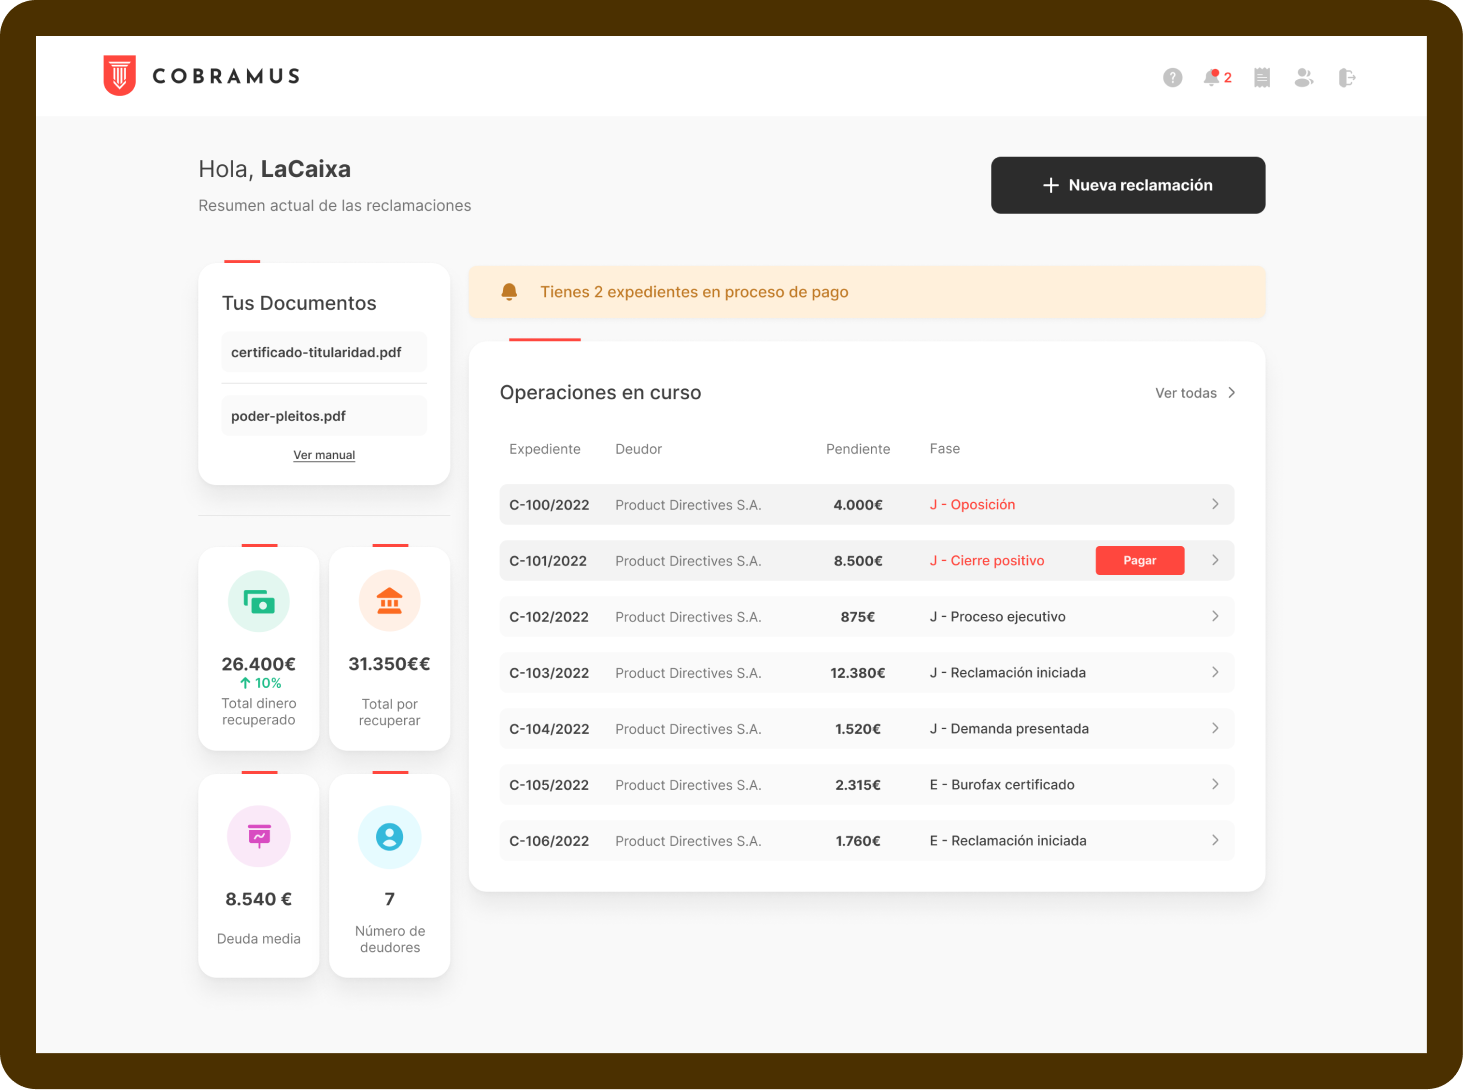The height and width of the screenshot is (1090, 1463).
Task: Click the 8.540 € Deuda media value
Action: tap(259, 899)
